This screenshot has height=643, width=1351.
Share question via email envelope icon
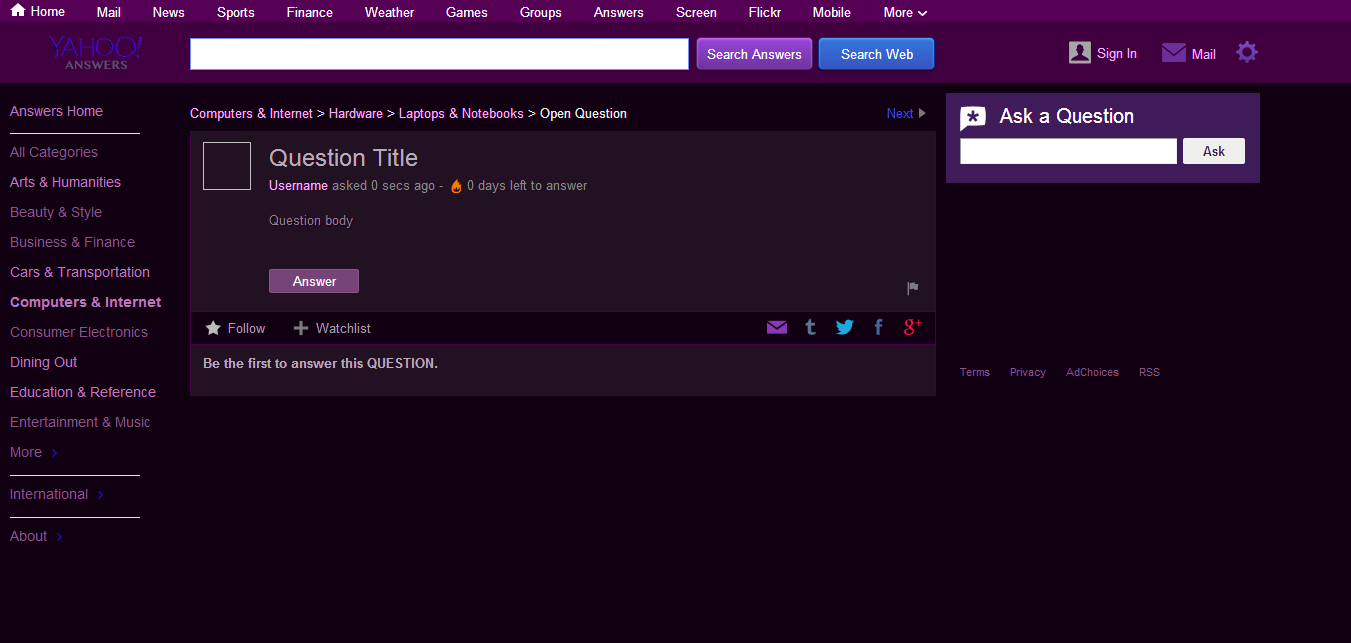(777, 328)
